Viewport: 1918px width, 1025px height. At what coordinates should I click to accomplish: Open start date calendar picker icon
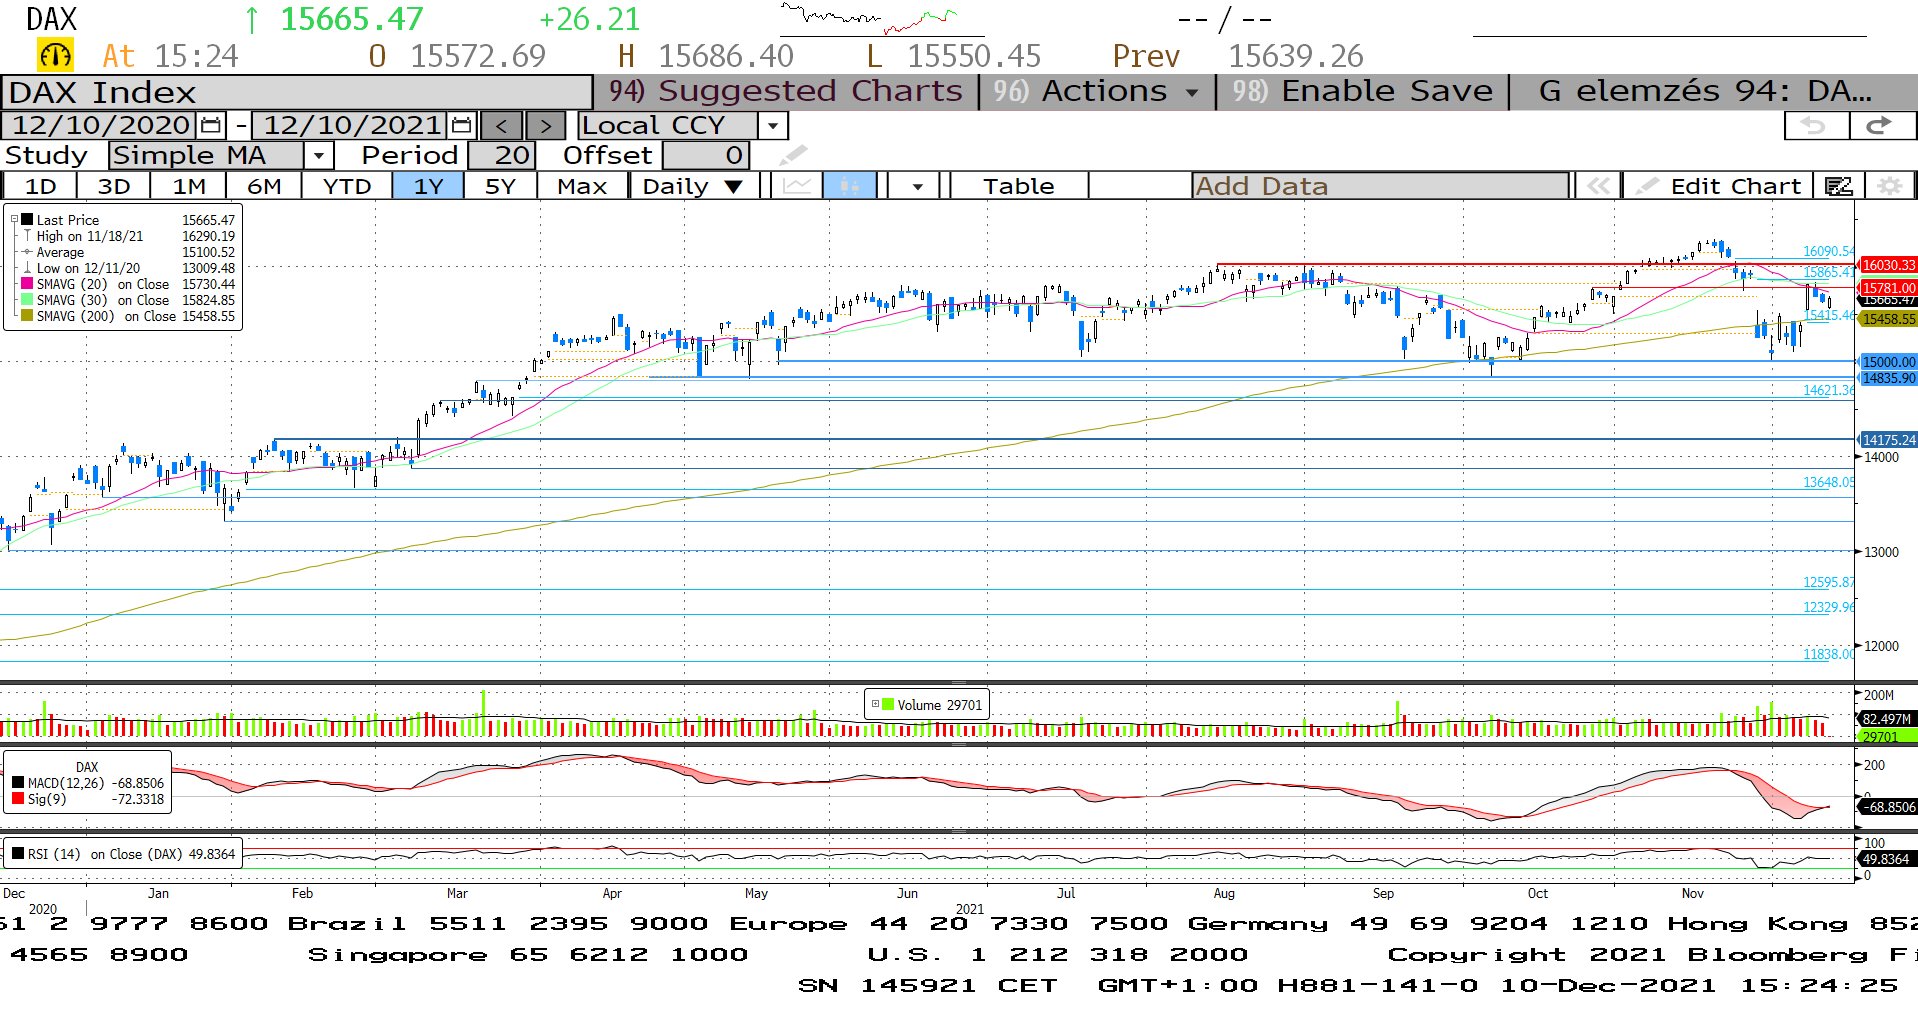tap(211, 126)
